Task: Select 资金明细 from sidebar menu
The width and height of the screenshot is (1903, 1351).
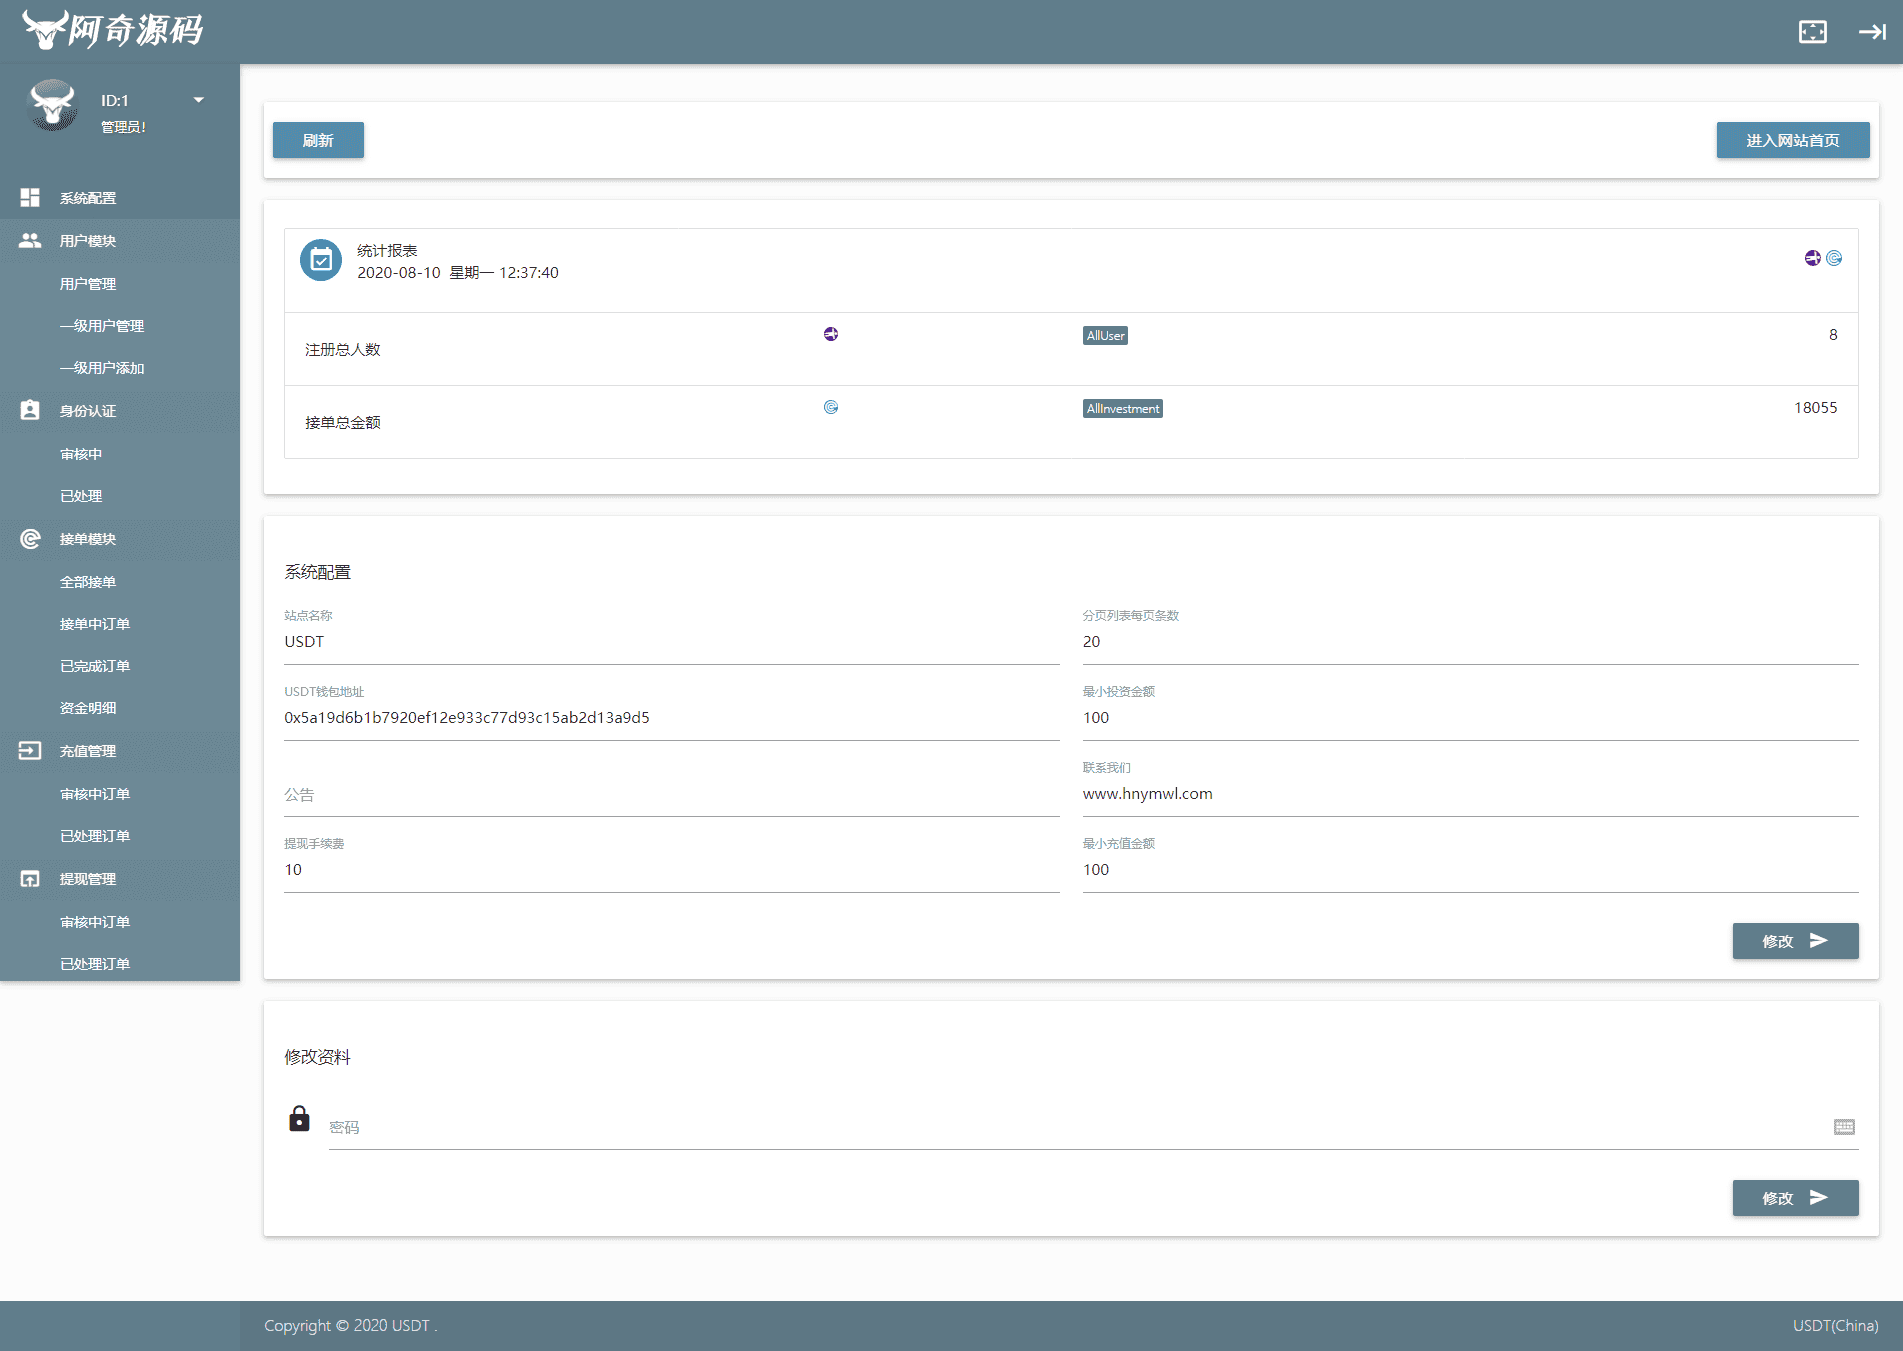Action: pyautogui.click(x=88, y=708)
